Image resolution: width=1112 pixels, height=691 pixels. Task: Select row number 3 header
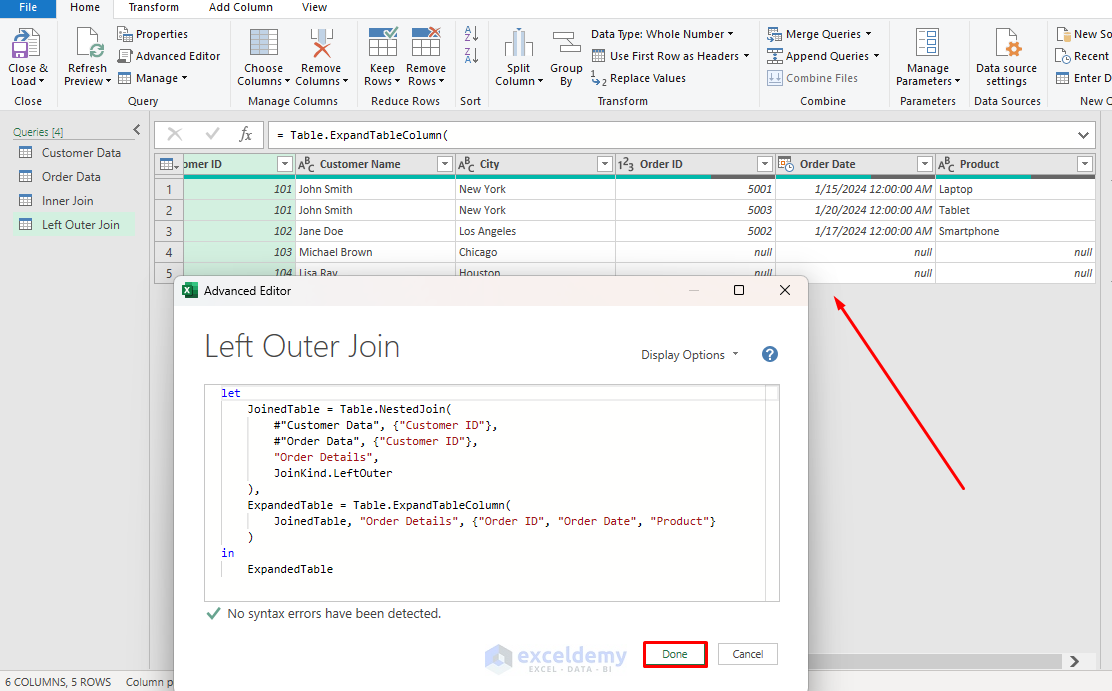(169, 231)
